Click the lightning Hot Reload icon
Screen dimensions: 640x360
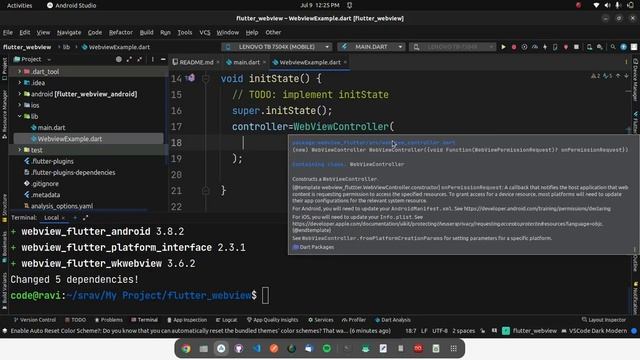545,47
